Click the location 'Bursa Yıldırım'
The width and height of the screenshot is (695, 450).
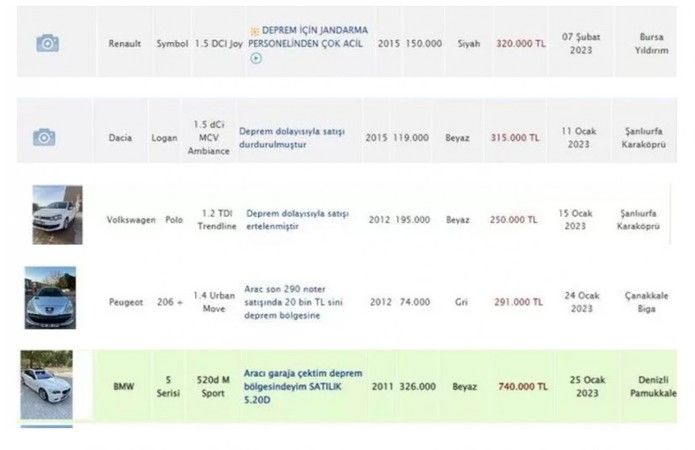click(652, 43)
